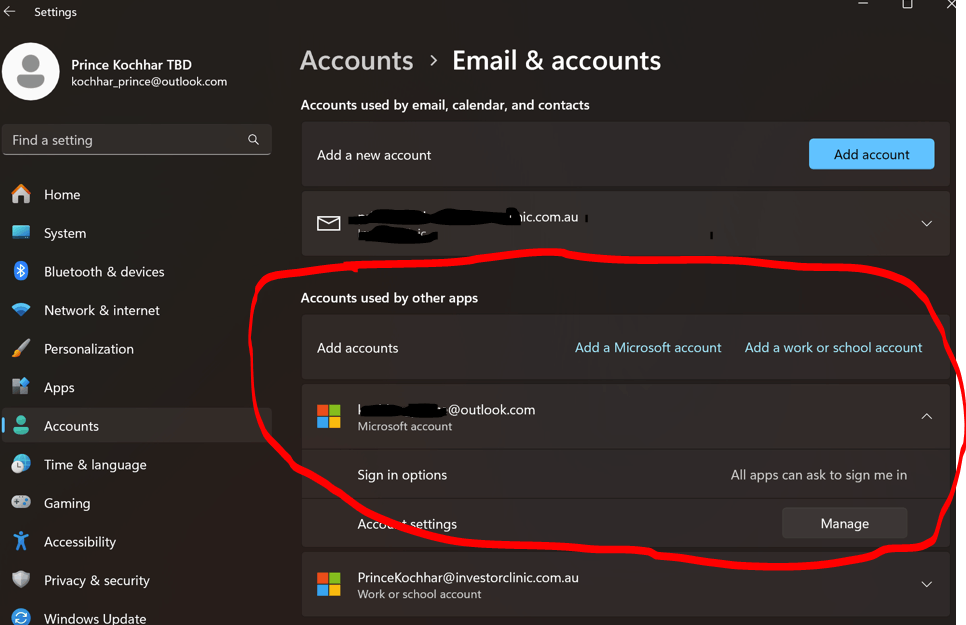The width and height of the screenshot is (966, 625).
Task: Open Time & language settings
Action: (x=137, y=465)
